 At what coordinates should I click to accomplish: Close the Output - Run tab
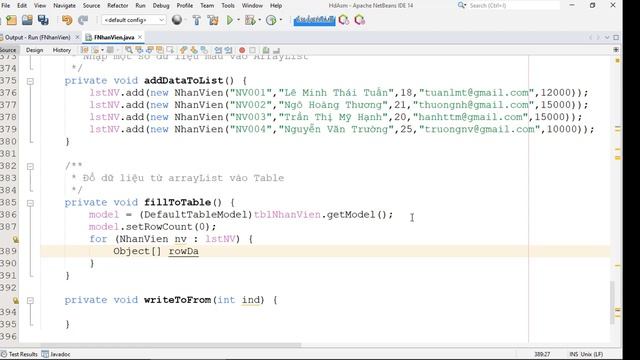tap(77, 37)
